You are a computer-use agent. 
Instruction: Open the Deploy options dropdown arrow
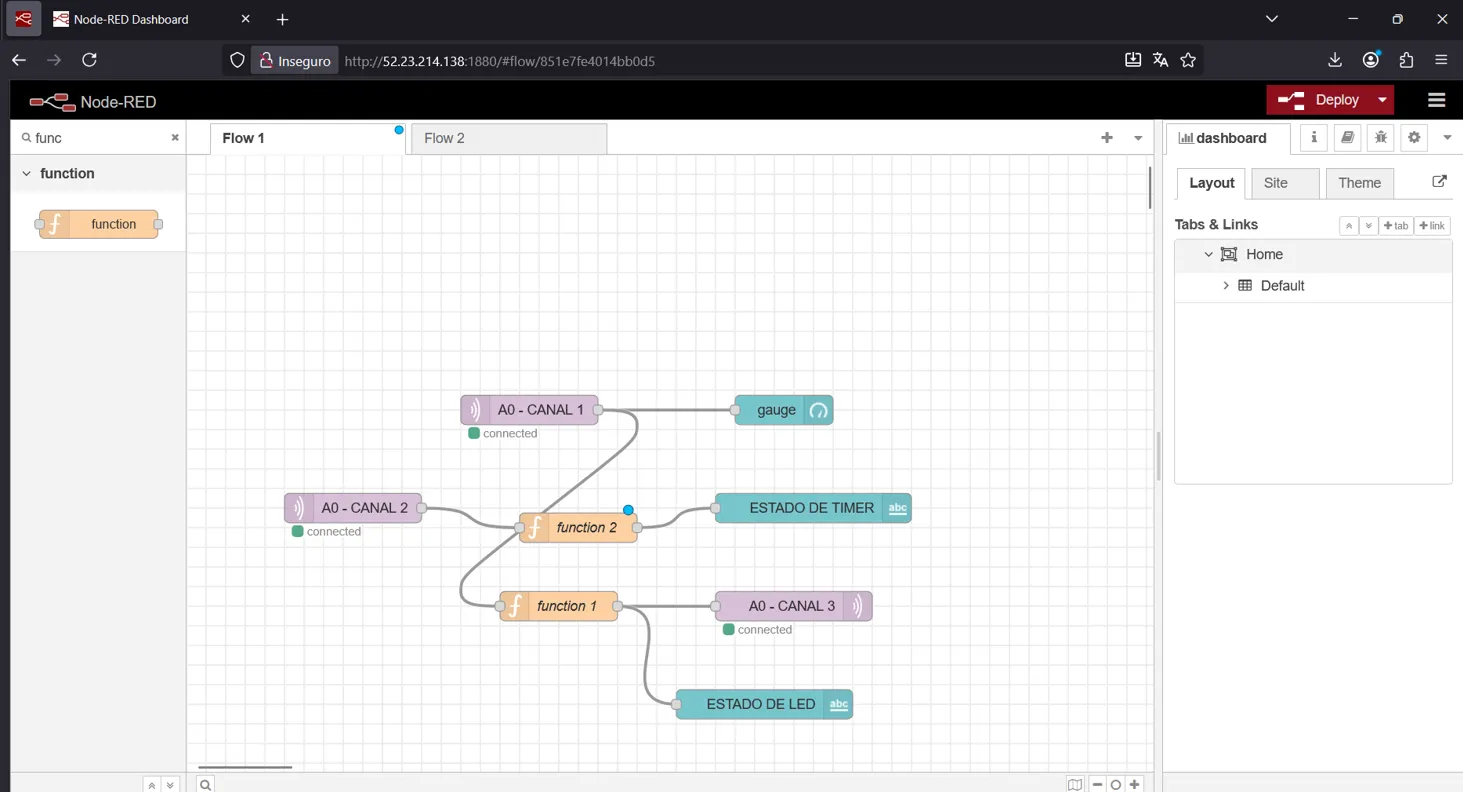(x=1382, y=100)
